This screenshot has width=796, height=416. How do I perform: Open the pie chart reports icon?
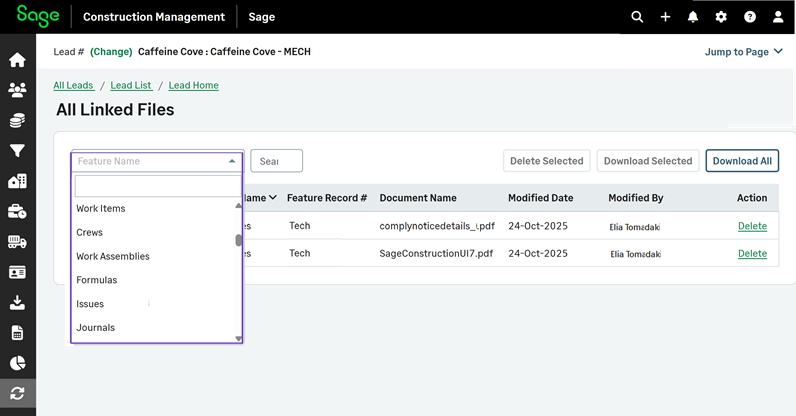17,363
